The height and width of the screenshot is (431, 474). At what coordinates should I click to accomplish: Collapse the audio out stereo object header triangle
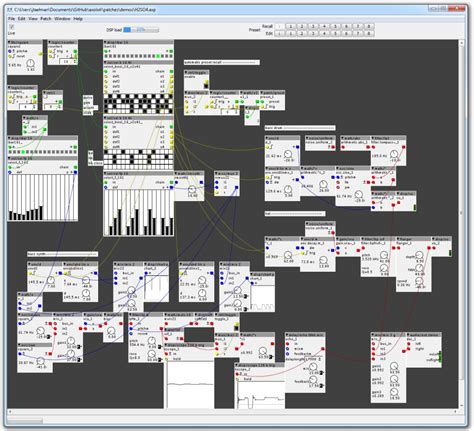408,334
